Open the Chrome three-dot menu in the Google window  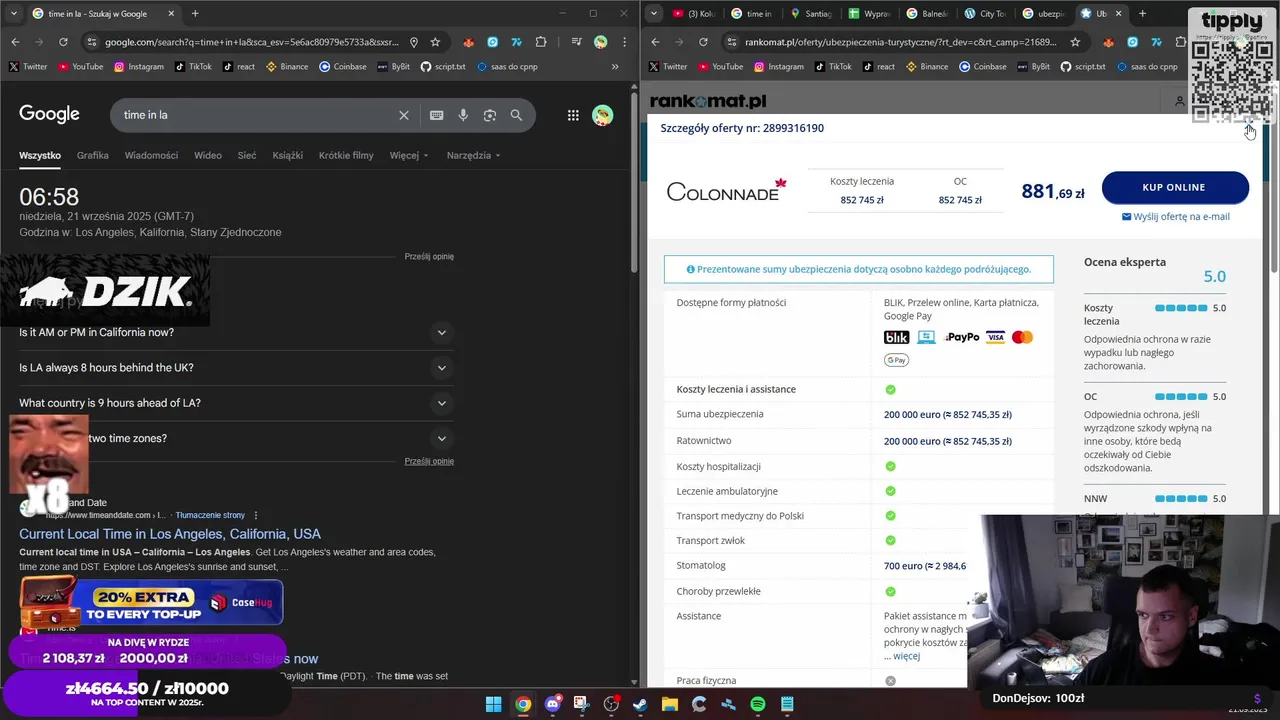pos(623,42)
